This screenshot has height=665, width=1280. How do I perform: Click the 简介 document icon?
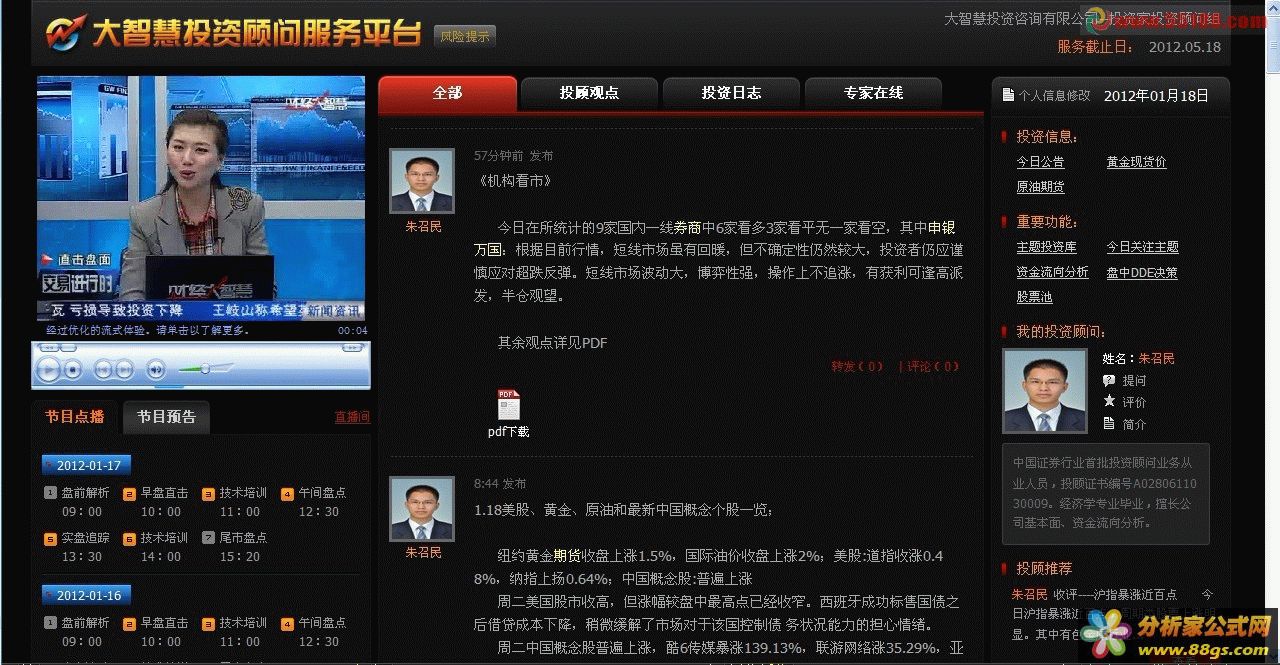(x=1109, y=424)
